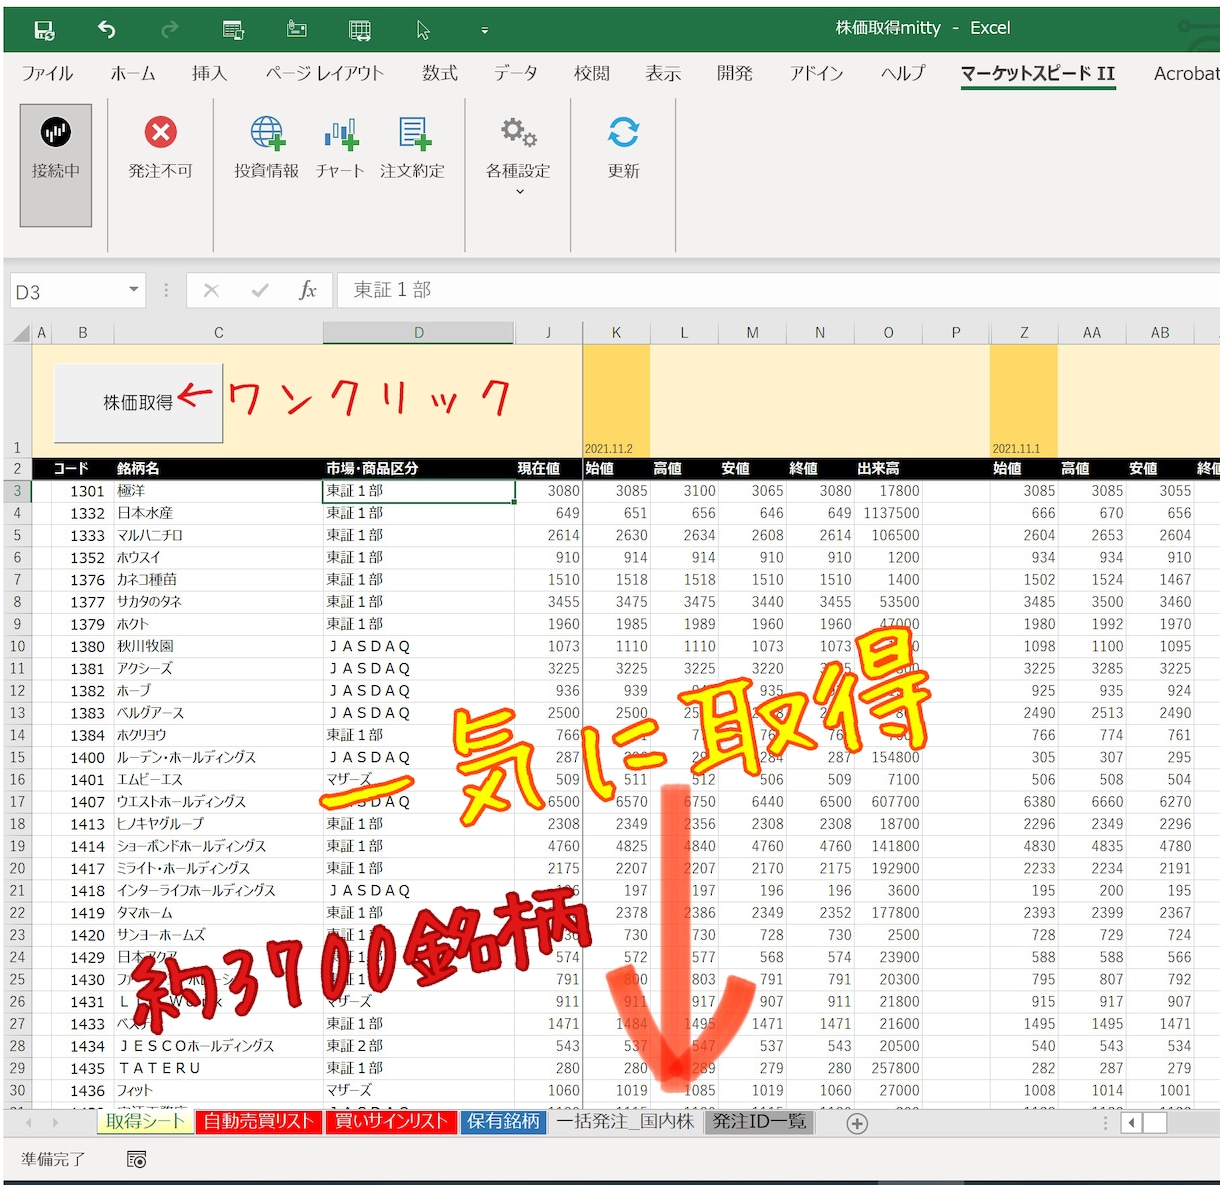The image size is (1220, 1185).
Task: Click the fx insert function icon
Action: pos(308,290)
